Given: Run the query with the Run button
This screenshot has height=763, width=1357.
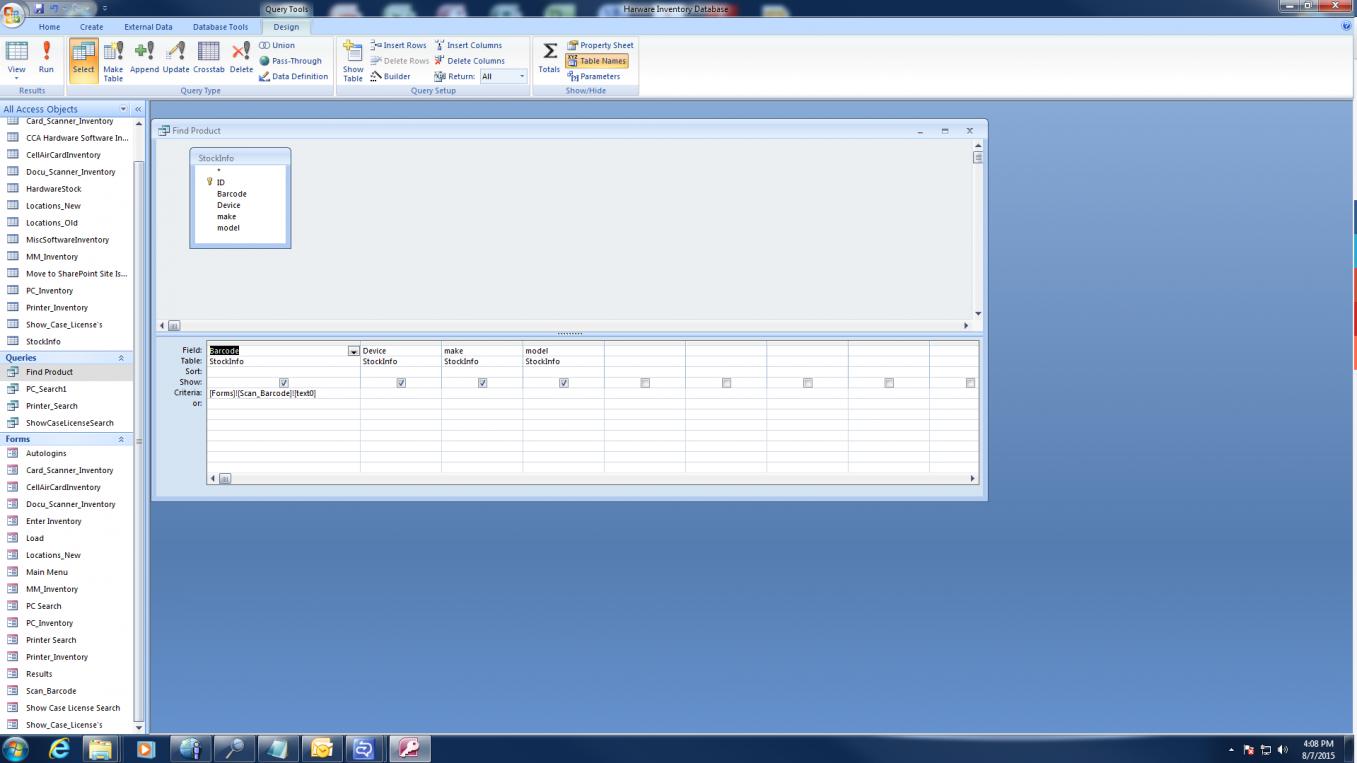Looking at the screenshot, I should pos(46,58).
